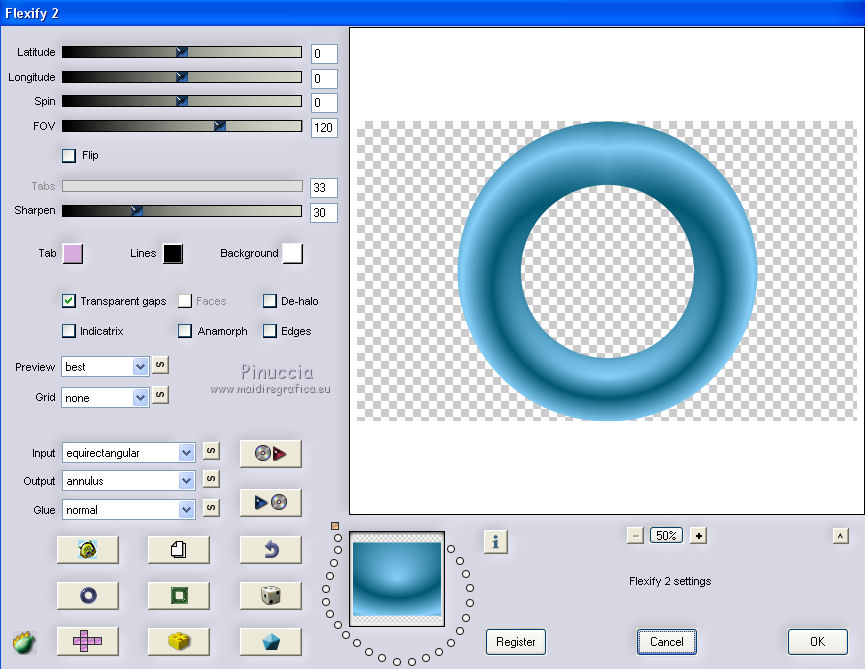Enable the Edges checkbox
Viewport: 865px width, 669px height.
(x=269, y=331)
